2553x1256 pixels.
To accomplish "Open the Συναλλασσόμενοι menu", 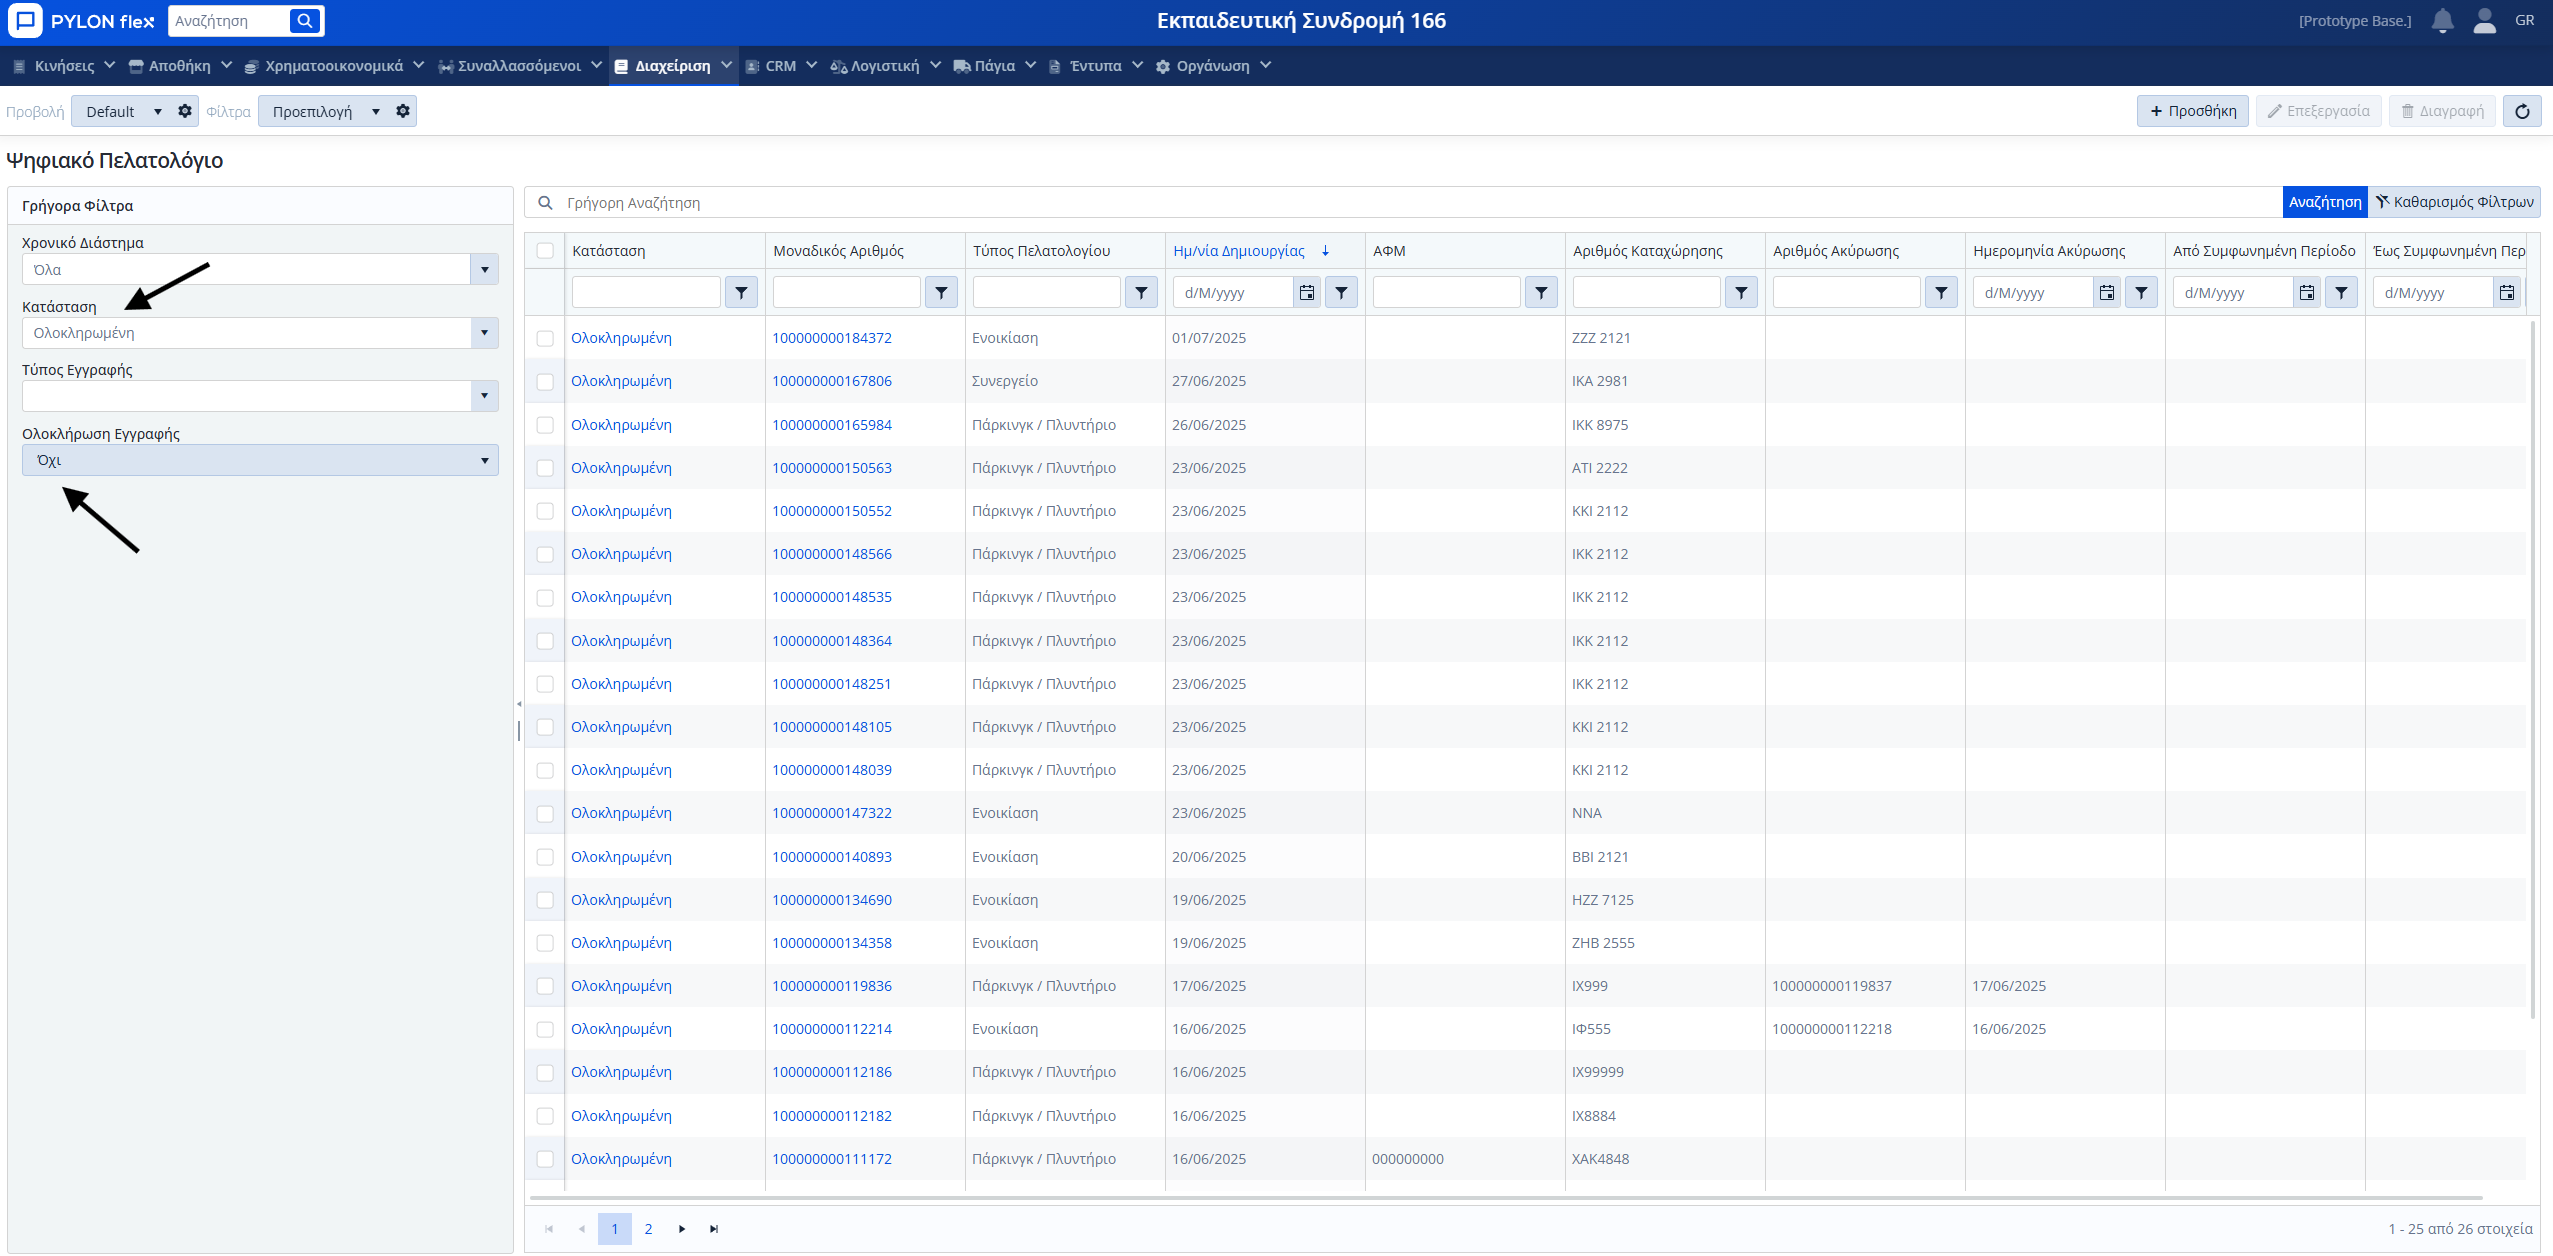I will 520,66.
